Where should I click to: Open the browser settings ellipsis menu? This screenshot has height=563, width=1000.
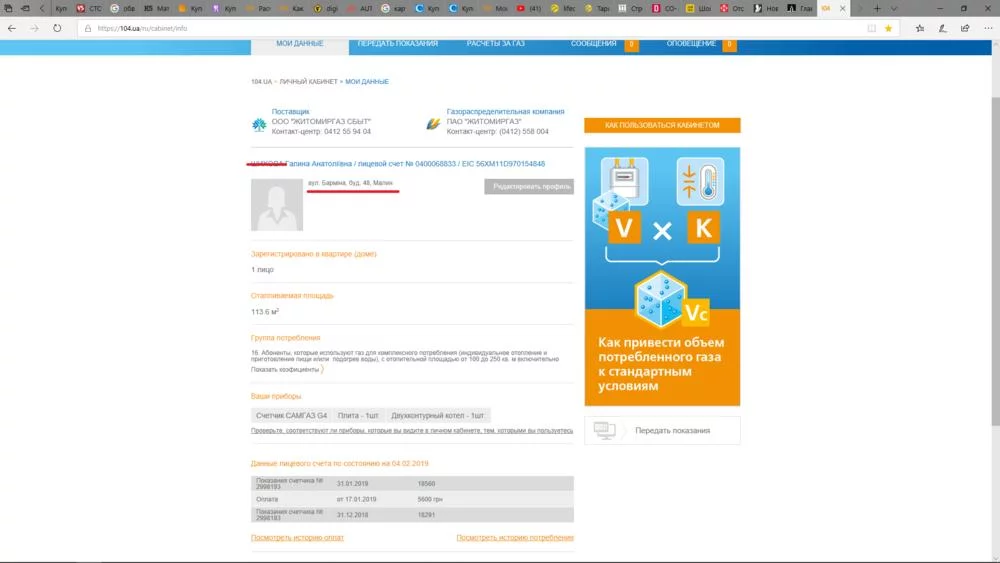988,28
